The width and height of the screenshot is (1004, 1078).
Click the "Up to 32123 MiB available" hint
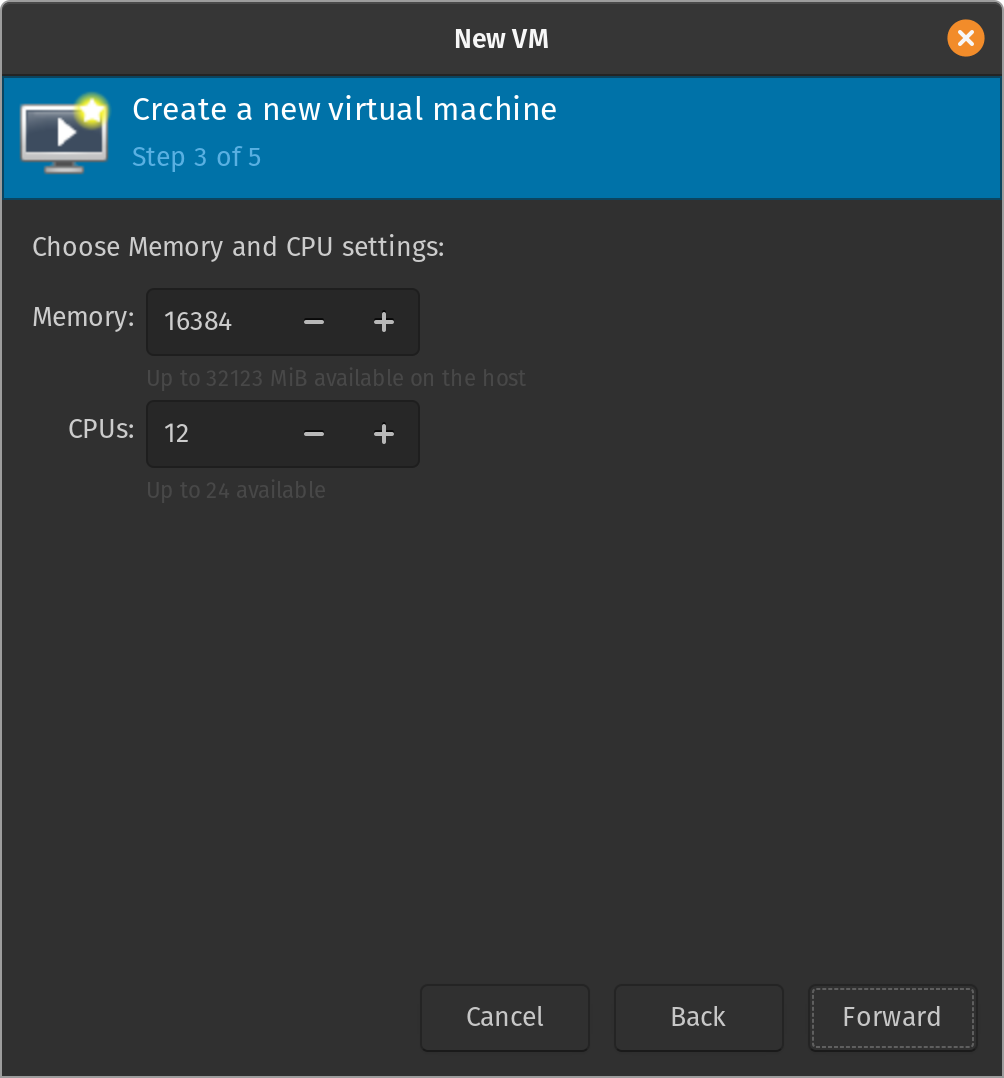tap(336, 379)
